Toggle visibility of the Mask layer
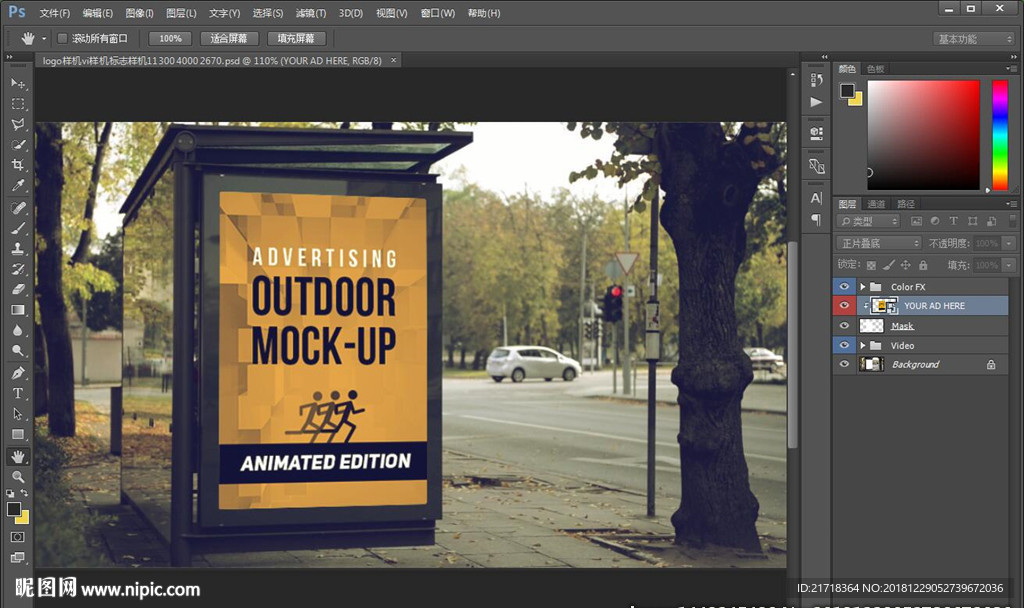Screen dimensions: 1024x608 pos(844,326)
